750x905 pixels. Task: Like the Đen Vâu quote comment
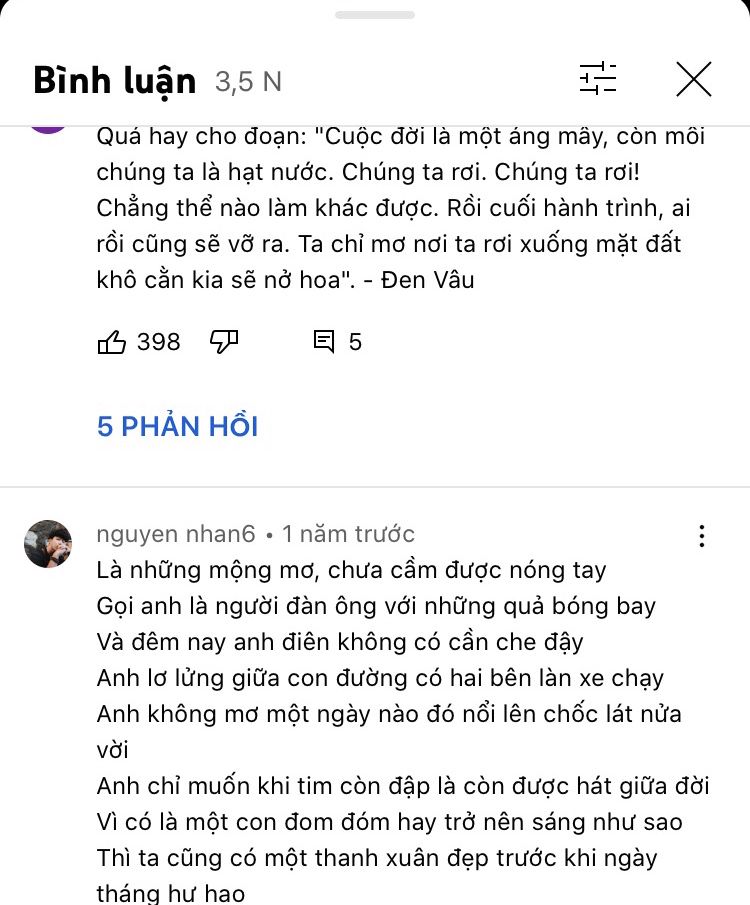point(111,342)
